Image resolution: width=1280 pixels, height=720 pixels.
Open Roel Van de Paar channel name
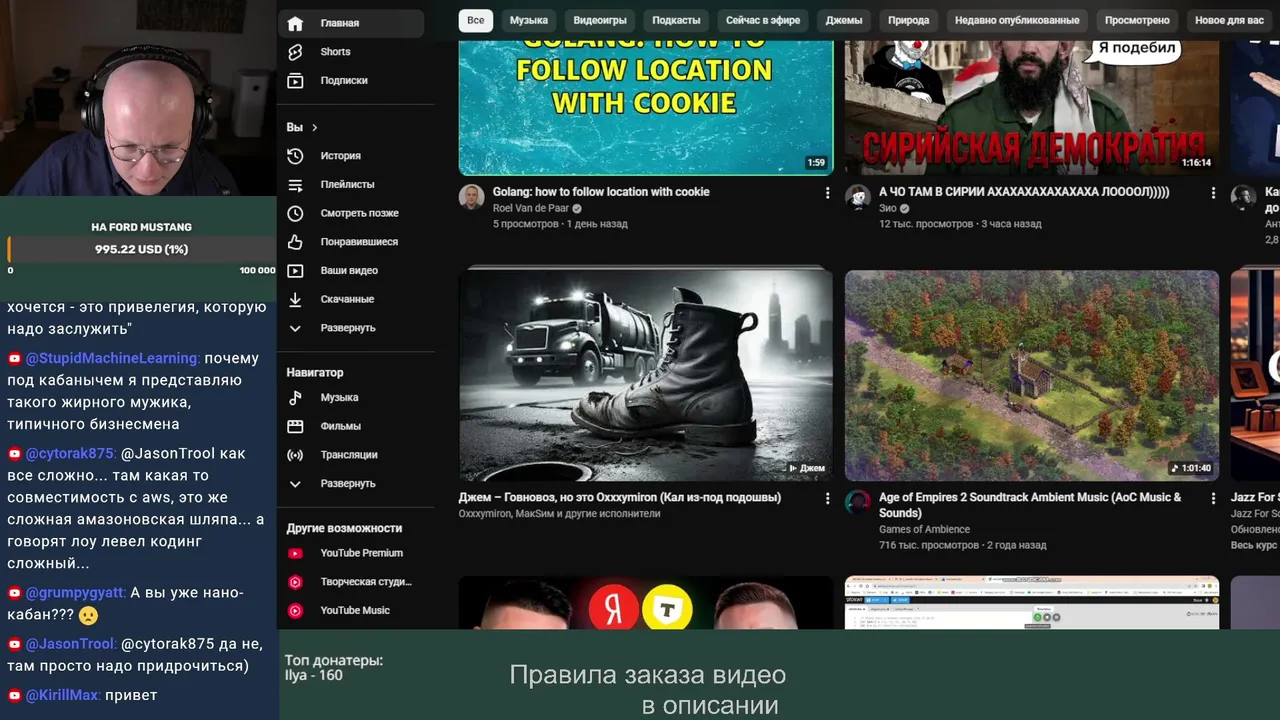[531, 208]
